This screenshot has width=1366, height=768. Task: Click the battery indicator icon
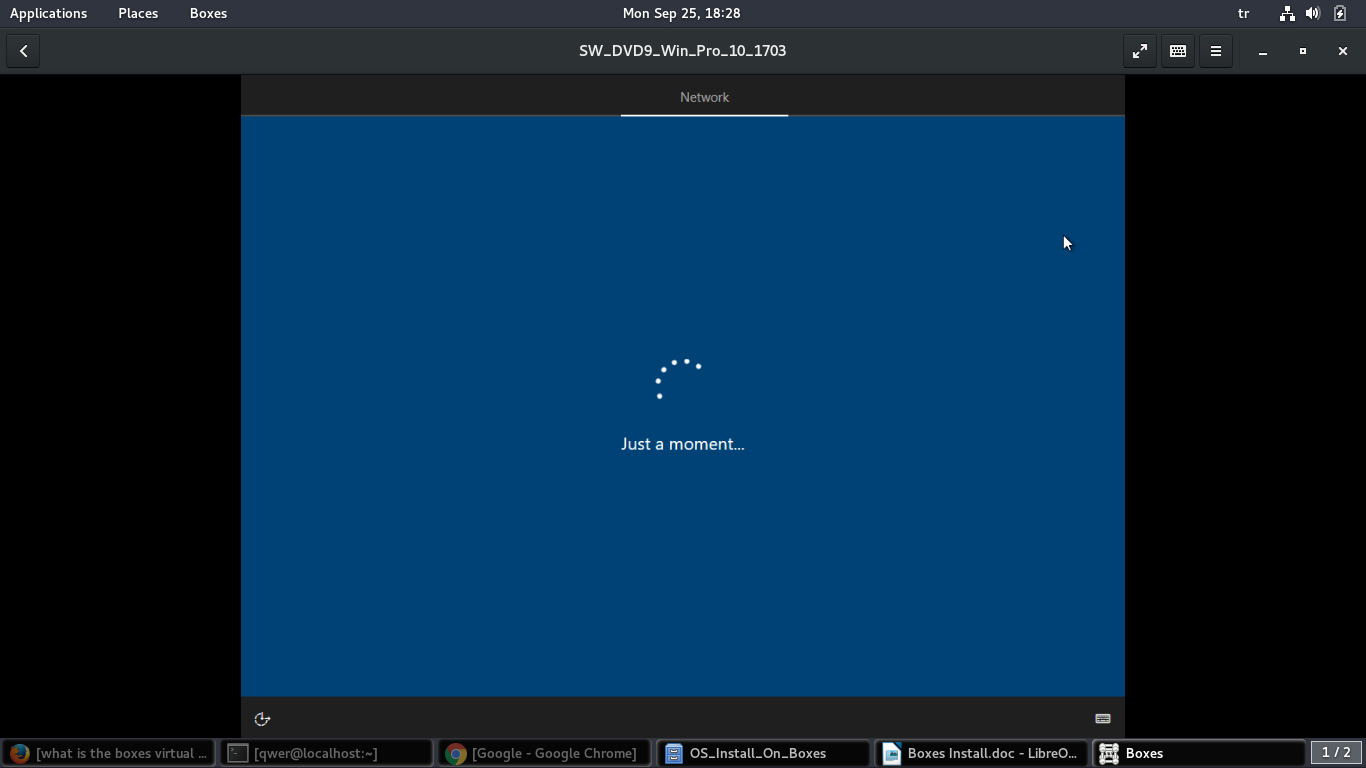[x=1340, y=13]
